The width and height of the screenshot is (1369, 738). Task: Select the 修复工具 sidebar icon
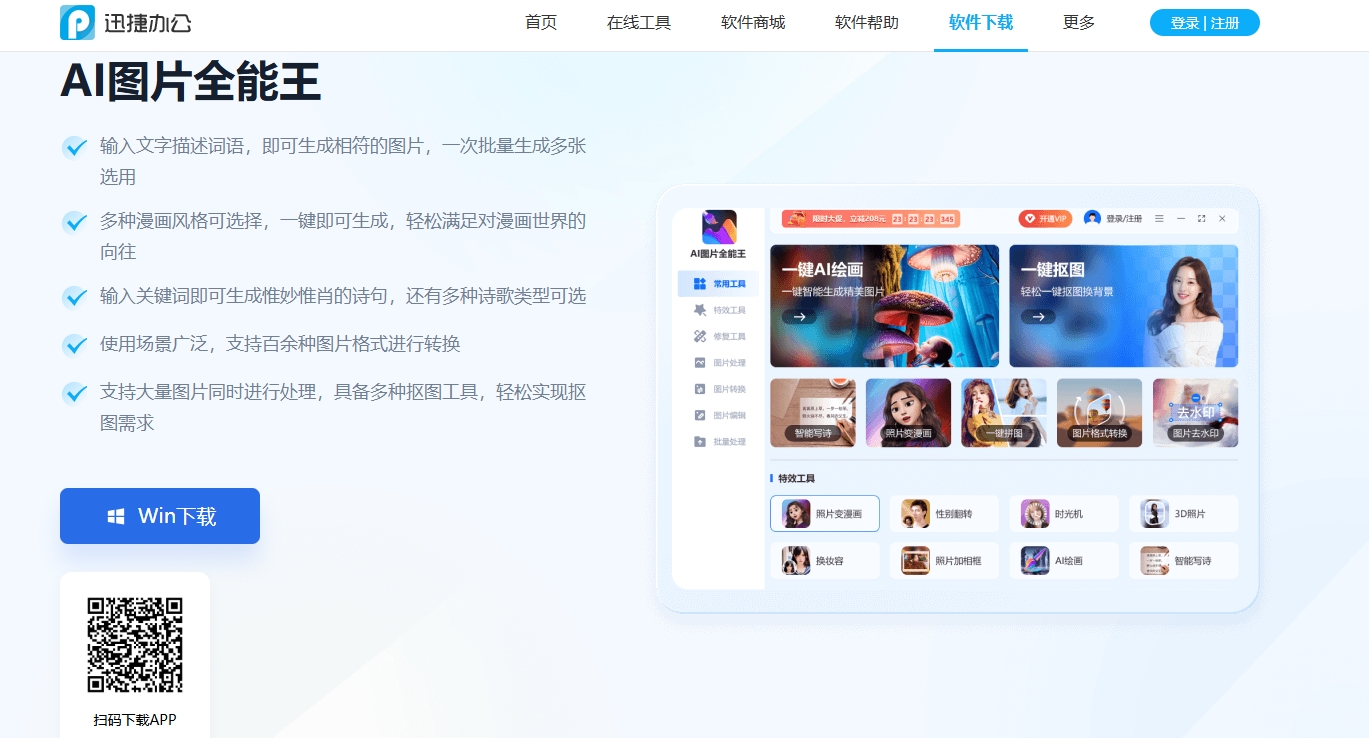click(700, 336)
